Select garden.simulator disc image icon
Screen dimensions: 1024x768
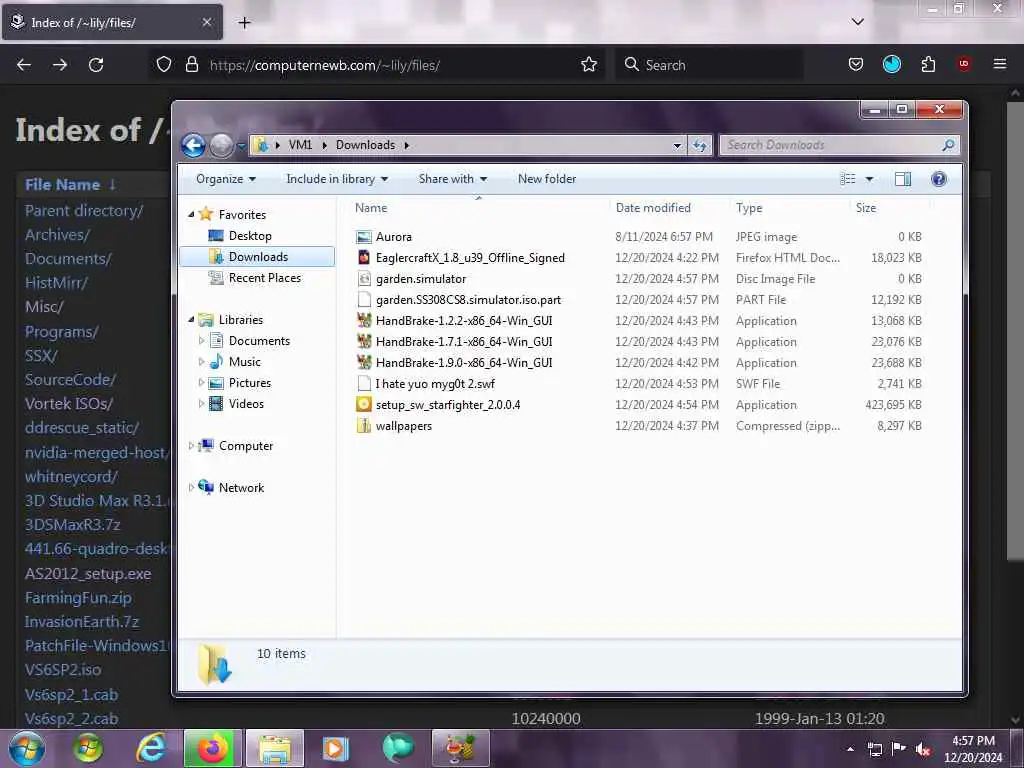364,279
